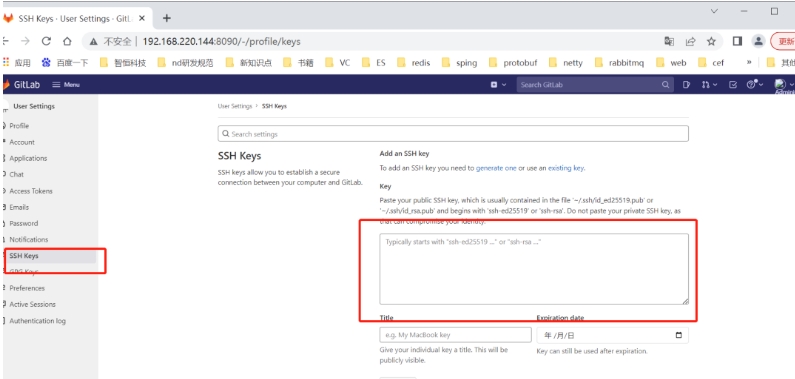This screenshot has height=379, width=795.
Task: Click the search magnifier in Search GitLab
Action: click(665, 85)
